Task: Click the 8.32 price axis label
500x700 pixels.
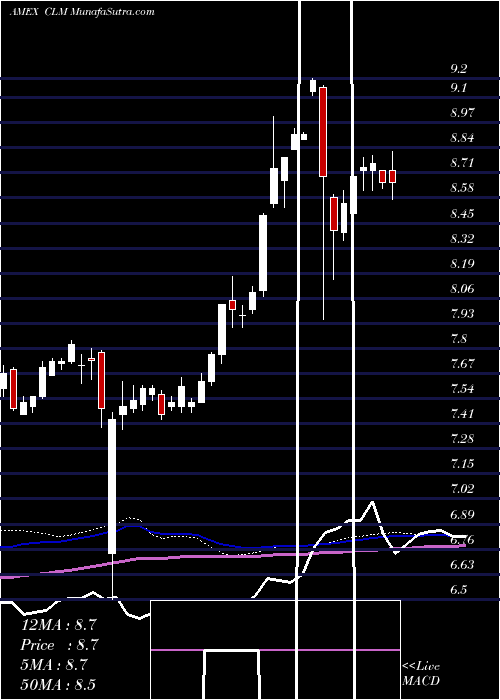Action: (x=462, y=239)
